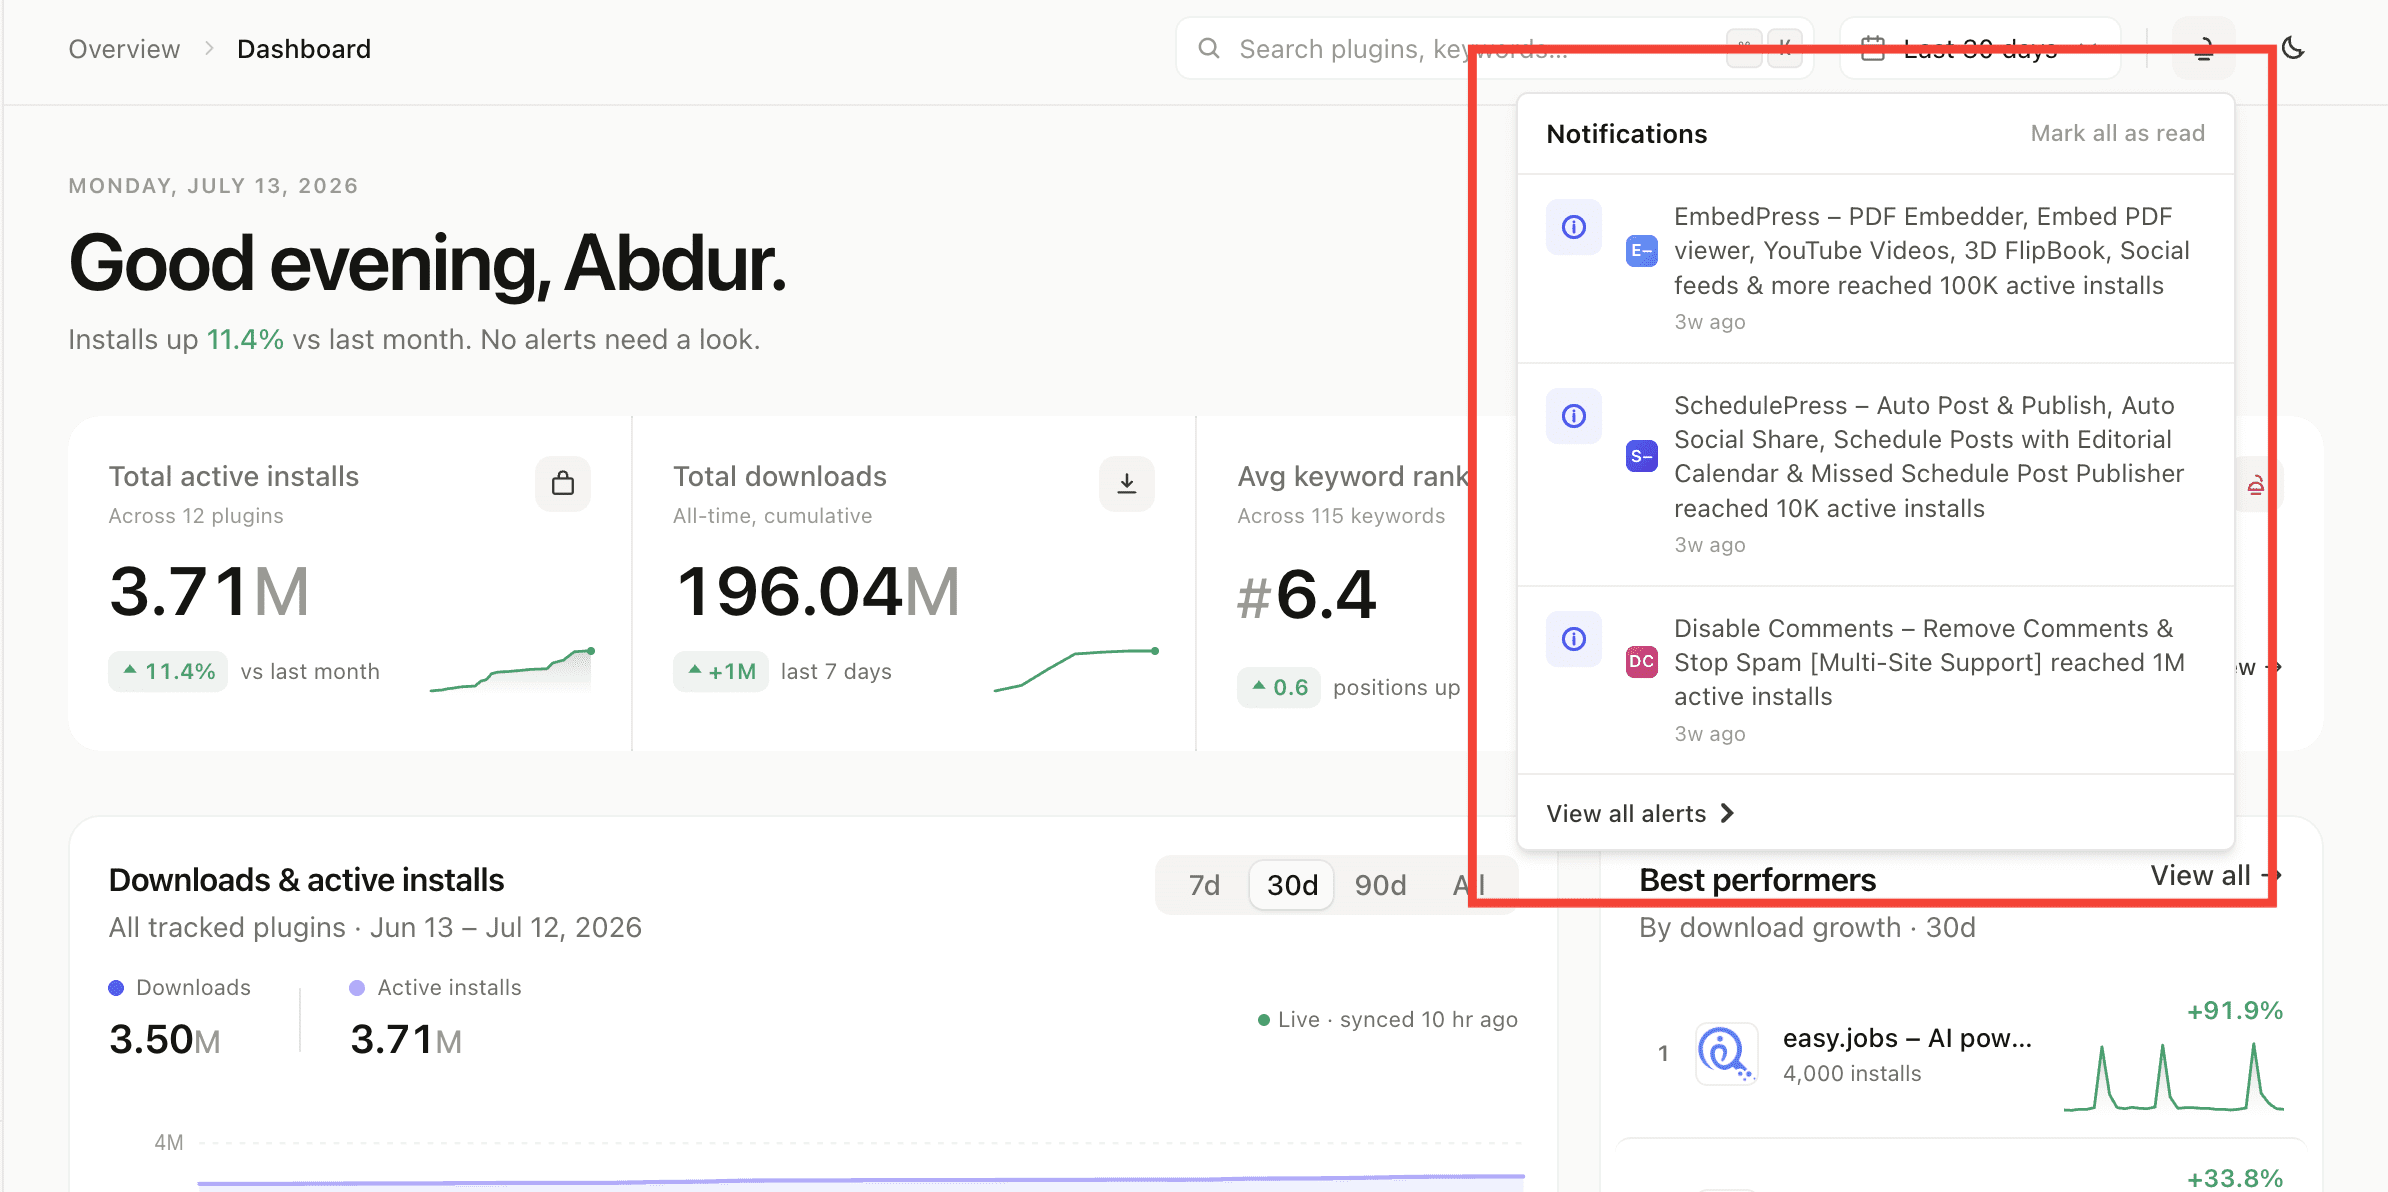
Task: Open the EmbedPress 100K active installs notification
Action: [1876, 269]
